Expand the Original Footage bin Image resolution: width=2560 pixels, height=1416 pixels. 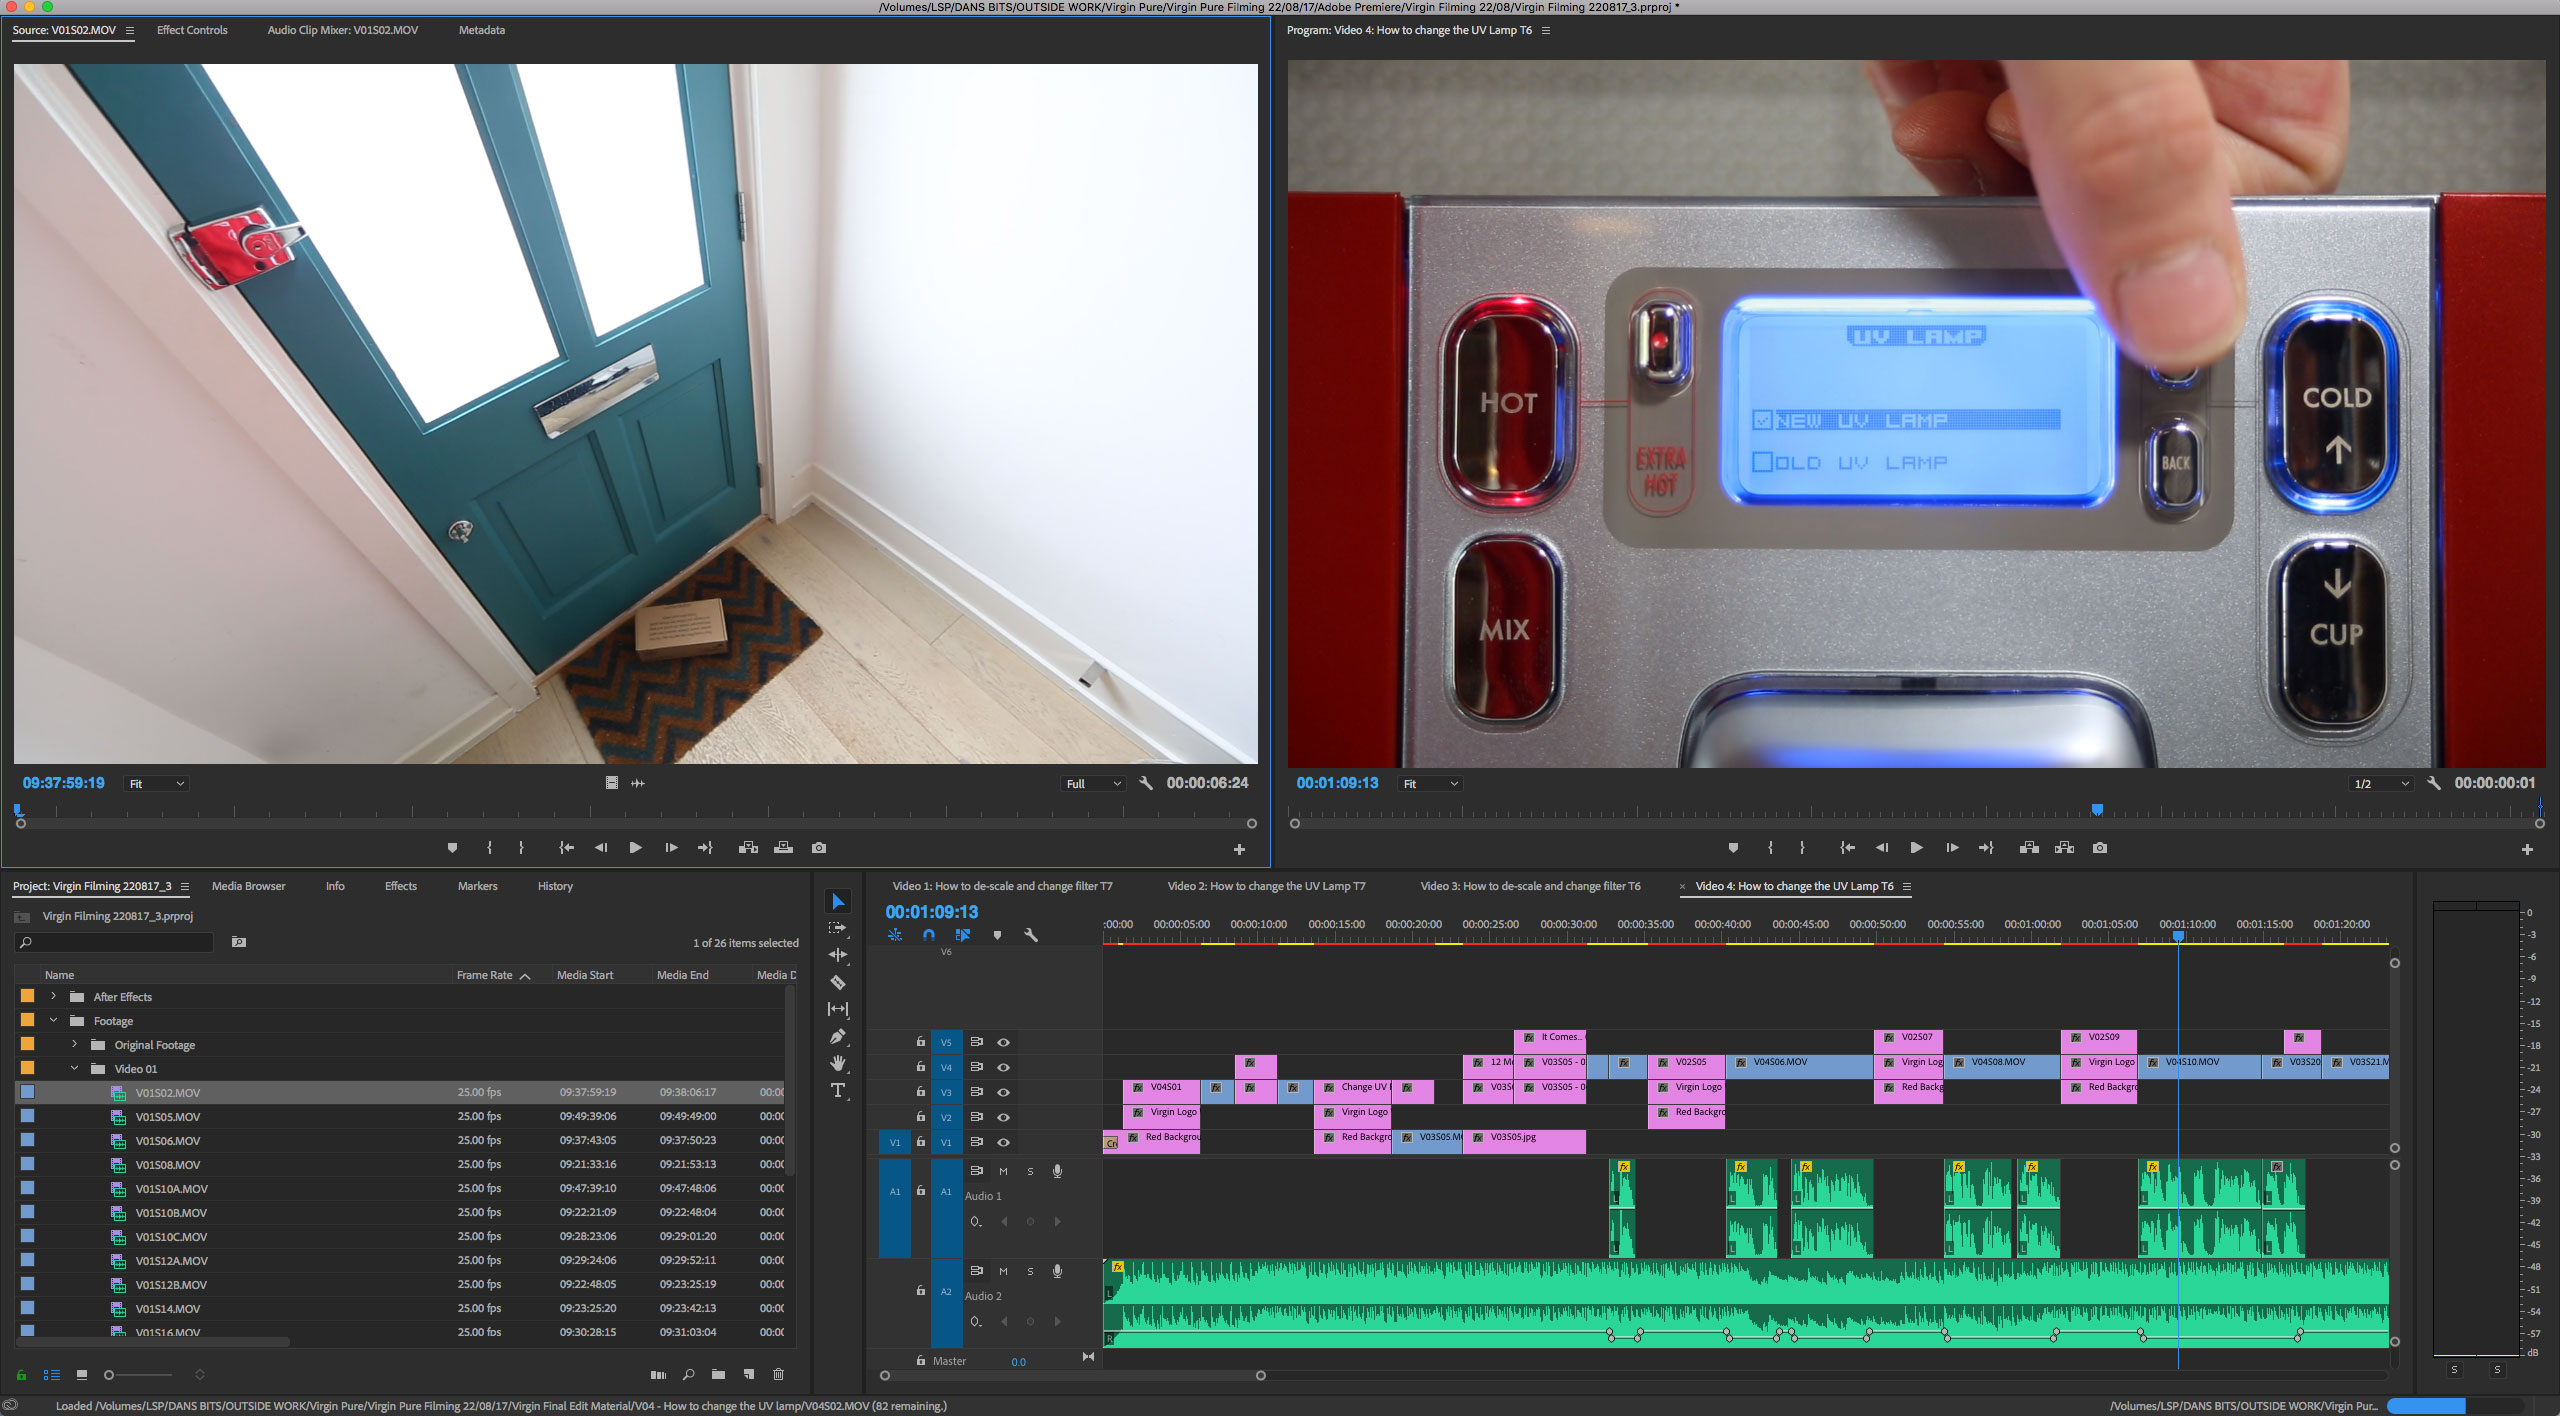[x=75, y=1045]
